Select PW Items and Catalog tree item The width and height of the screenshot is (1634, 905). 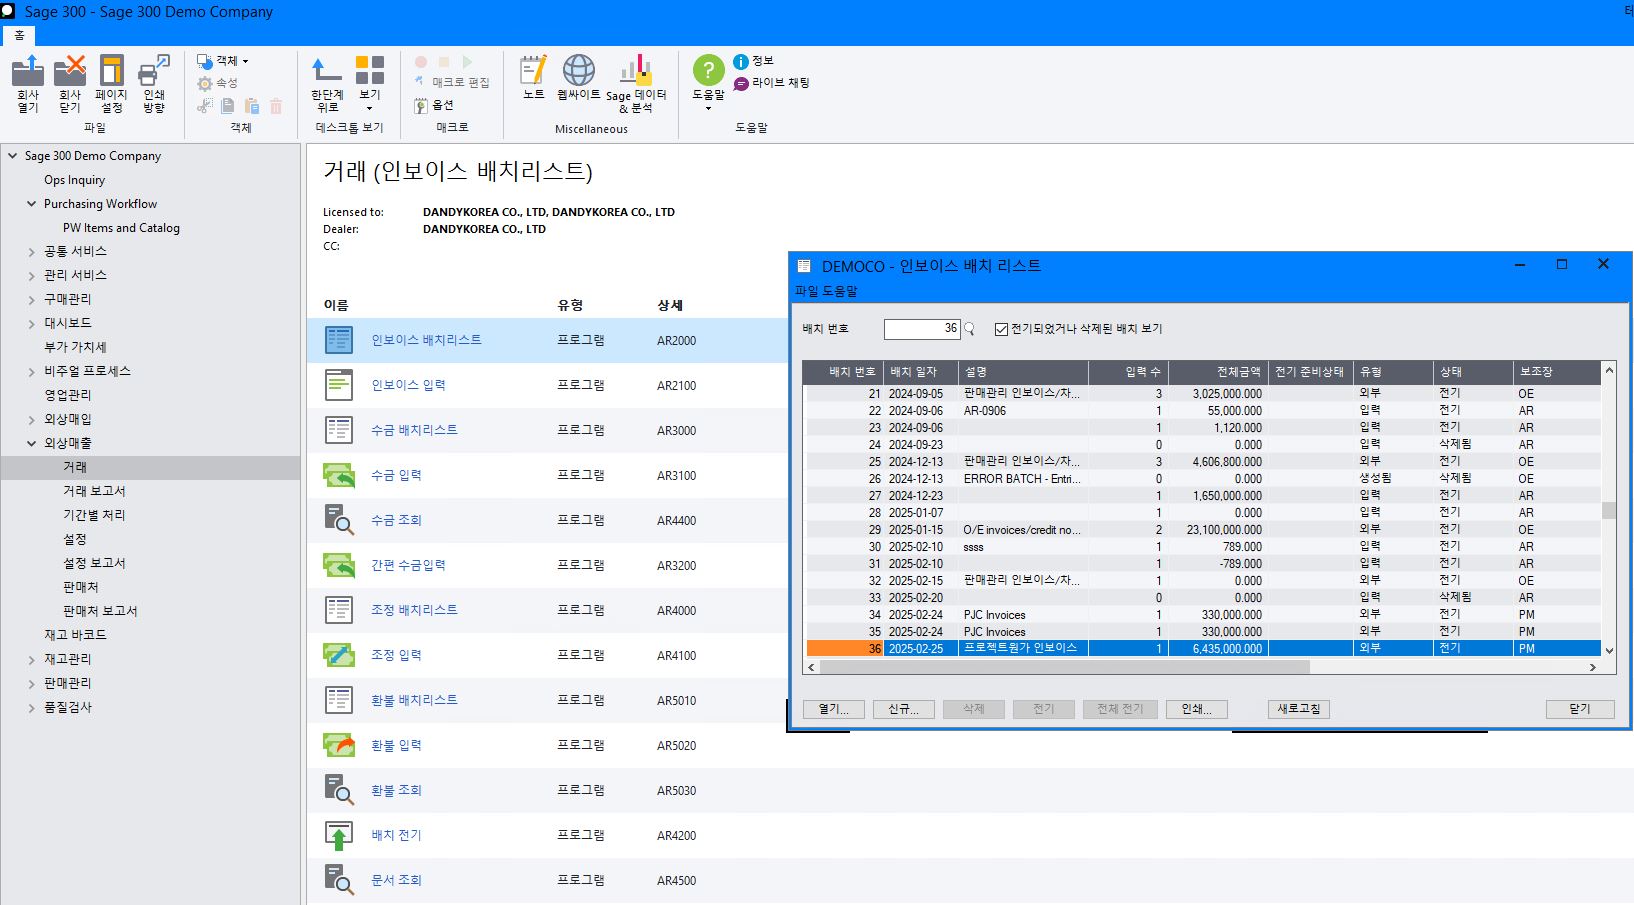pyautogui.click(x=121, y=228)
